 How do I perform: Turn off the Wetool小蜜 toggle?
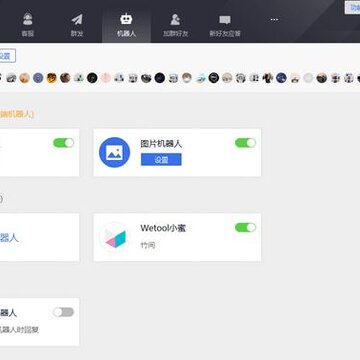tap(245, 227)
